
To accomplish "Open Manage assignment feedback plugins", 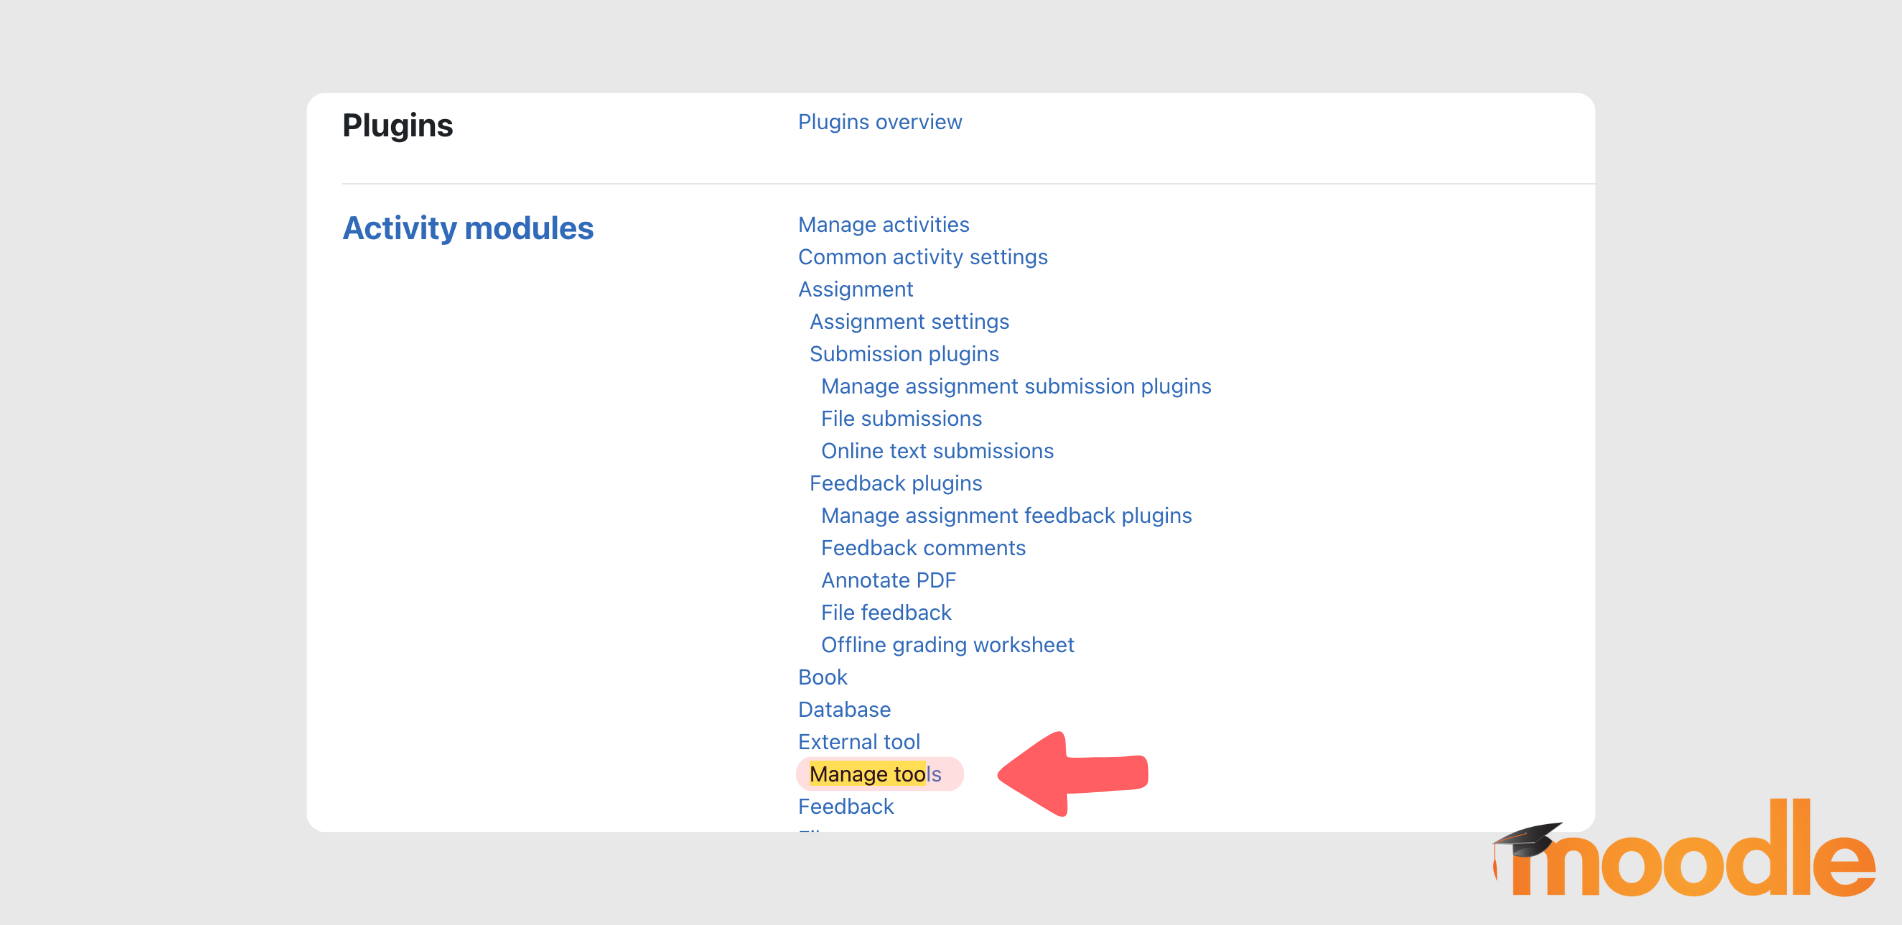I will pyautogui.click(x=1005, y=515).
